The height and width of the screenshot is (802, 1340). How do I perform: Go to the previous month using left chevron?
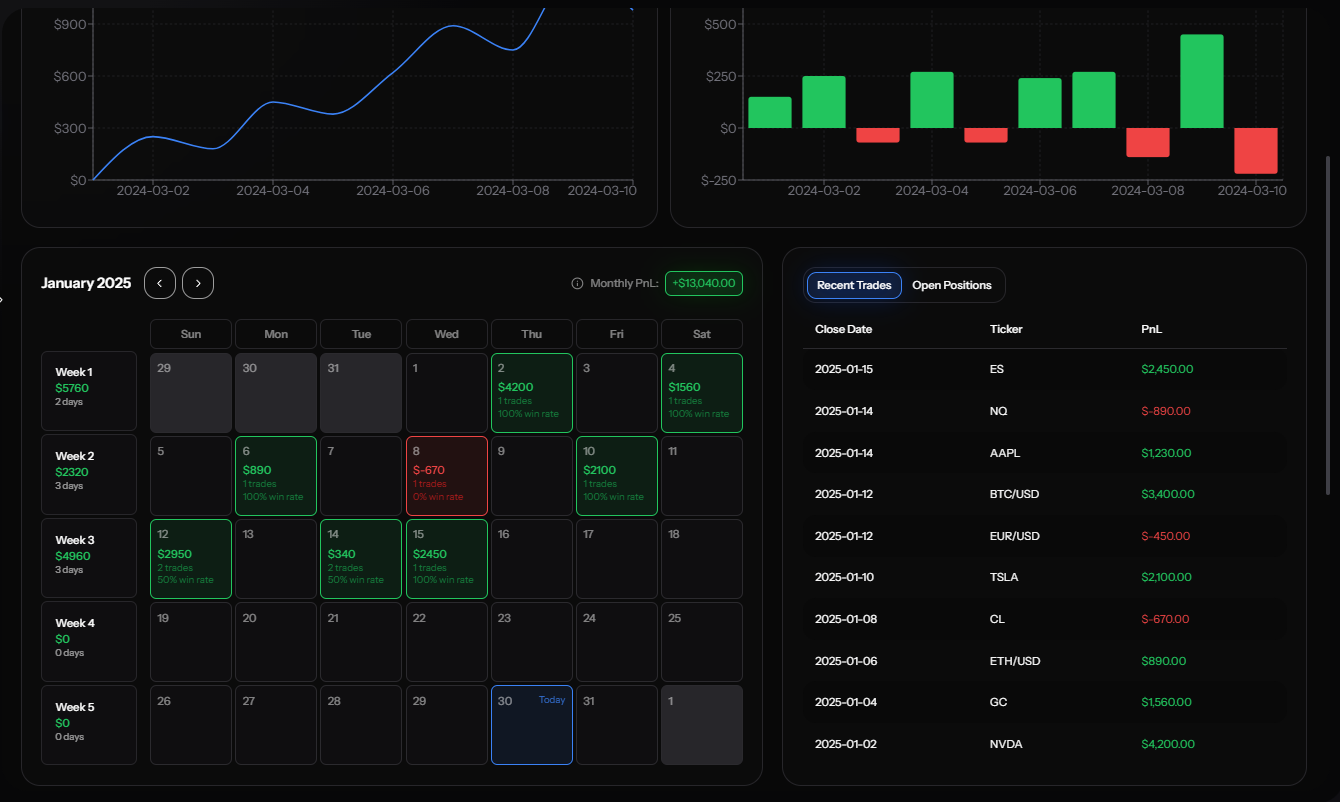pyautogui.click(x=160, y=283)
